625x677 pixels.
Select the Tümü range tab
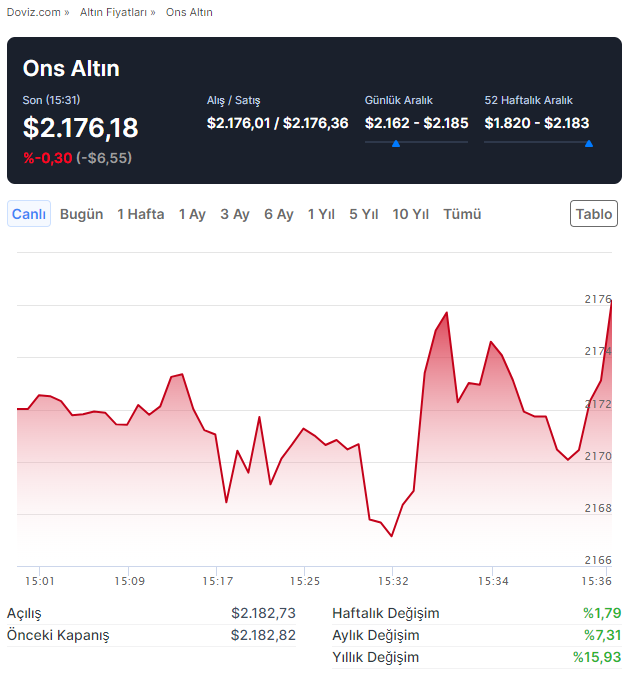point(462,214)
